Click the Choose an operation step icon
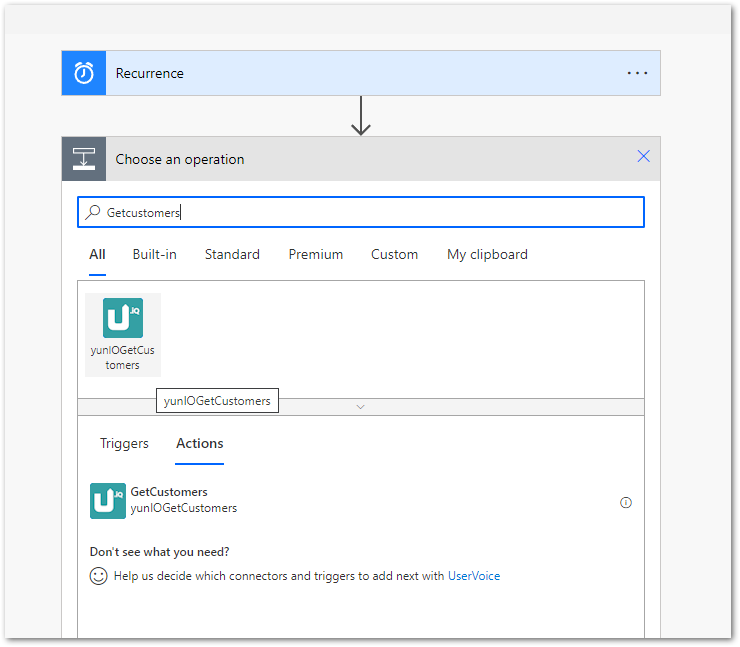The image size is (740, 647). click(84, 159)
